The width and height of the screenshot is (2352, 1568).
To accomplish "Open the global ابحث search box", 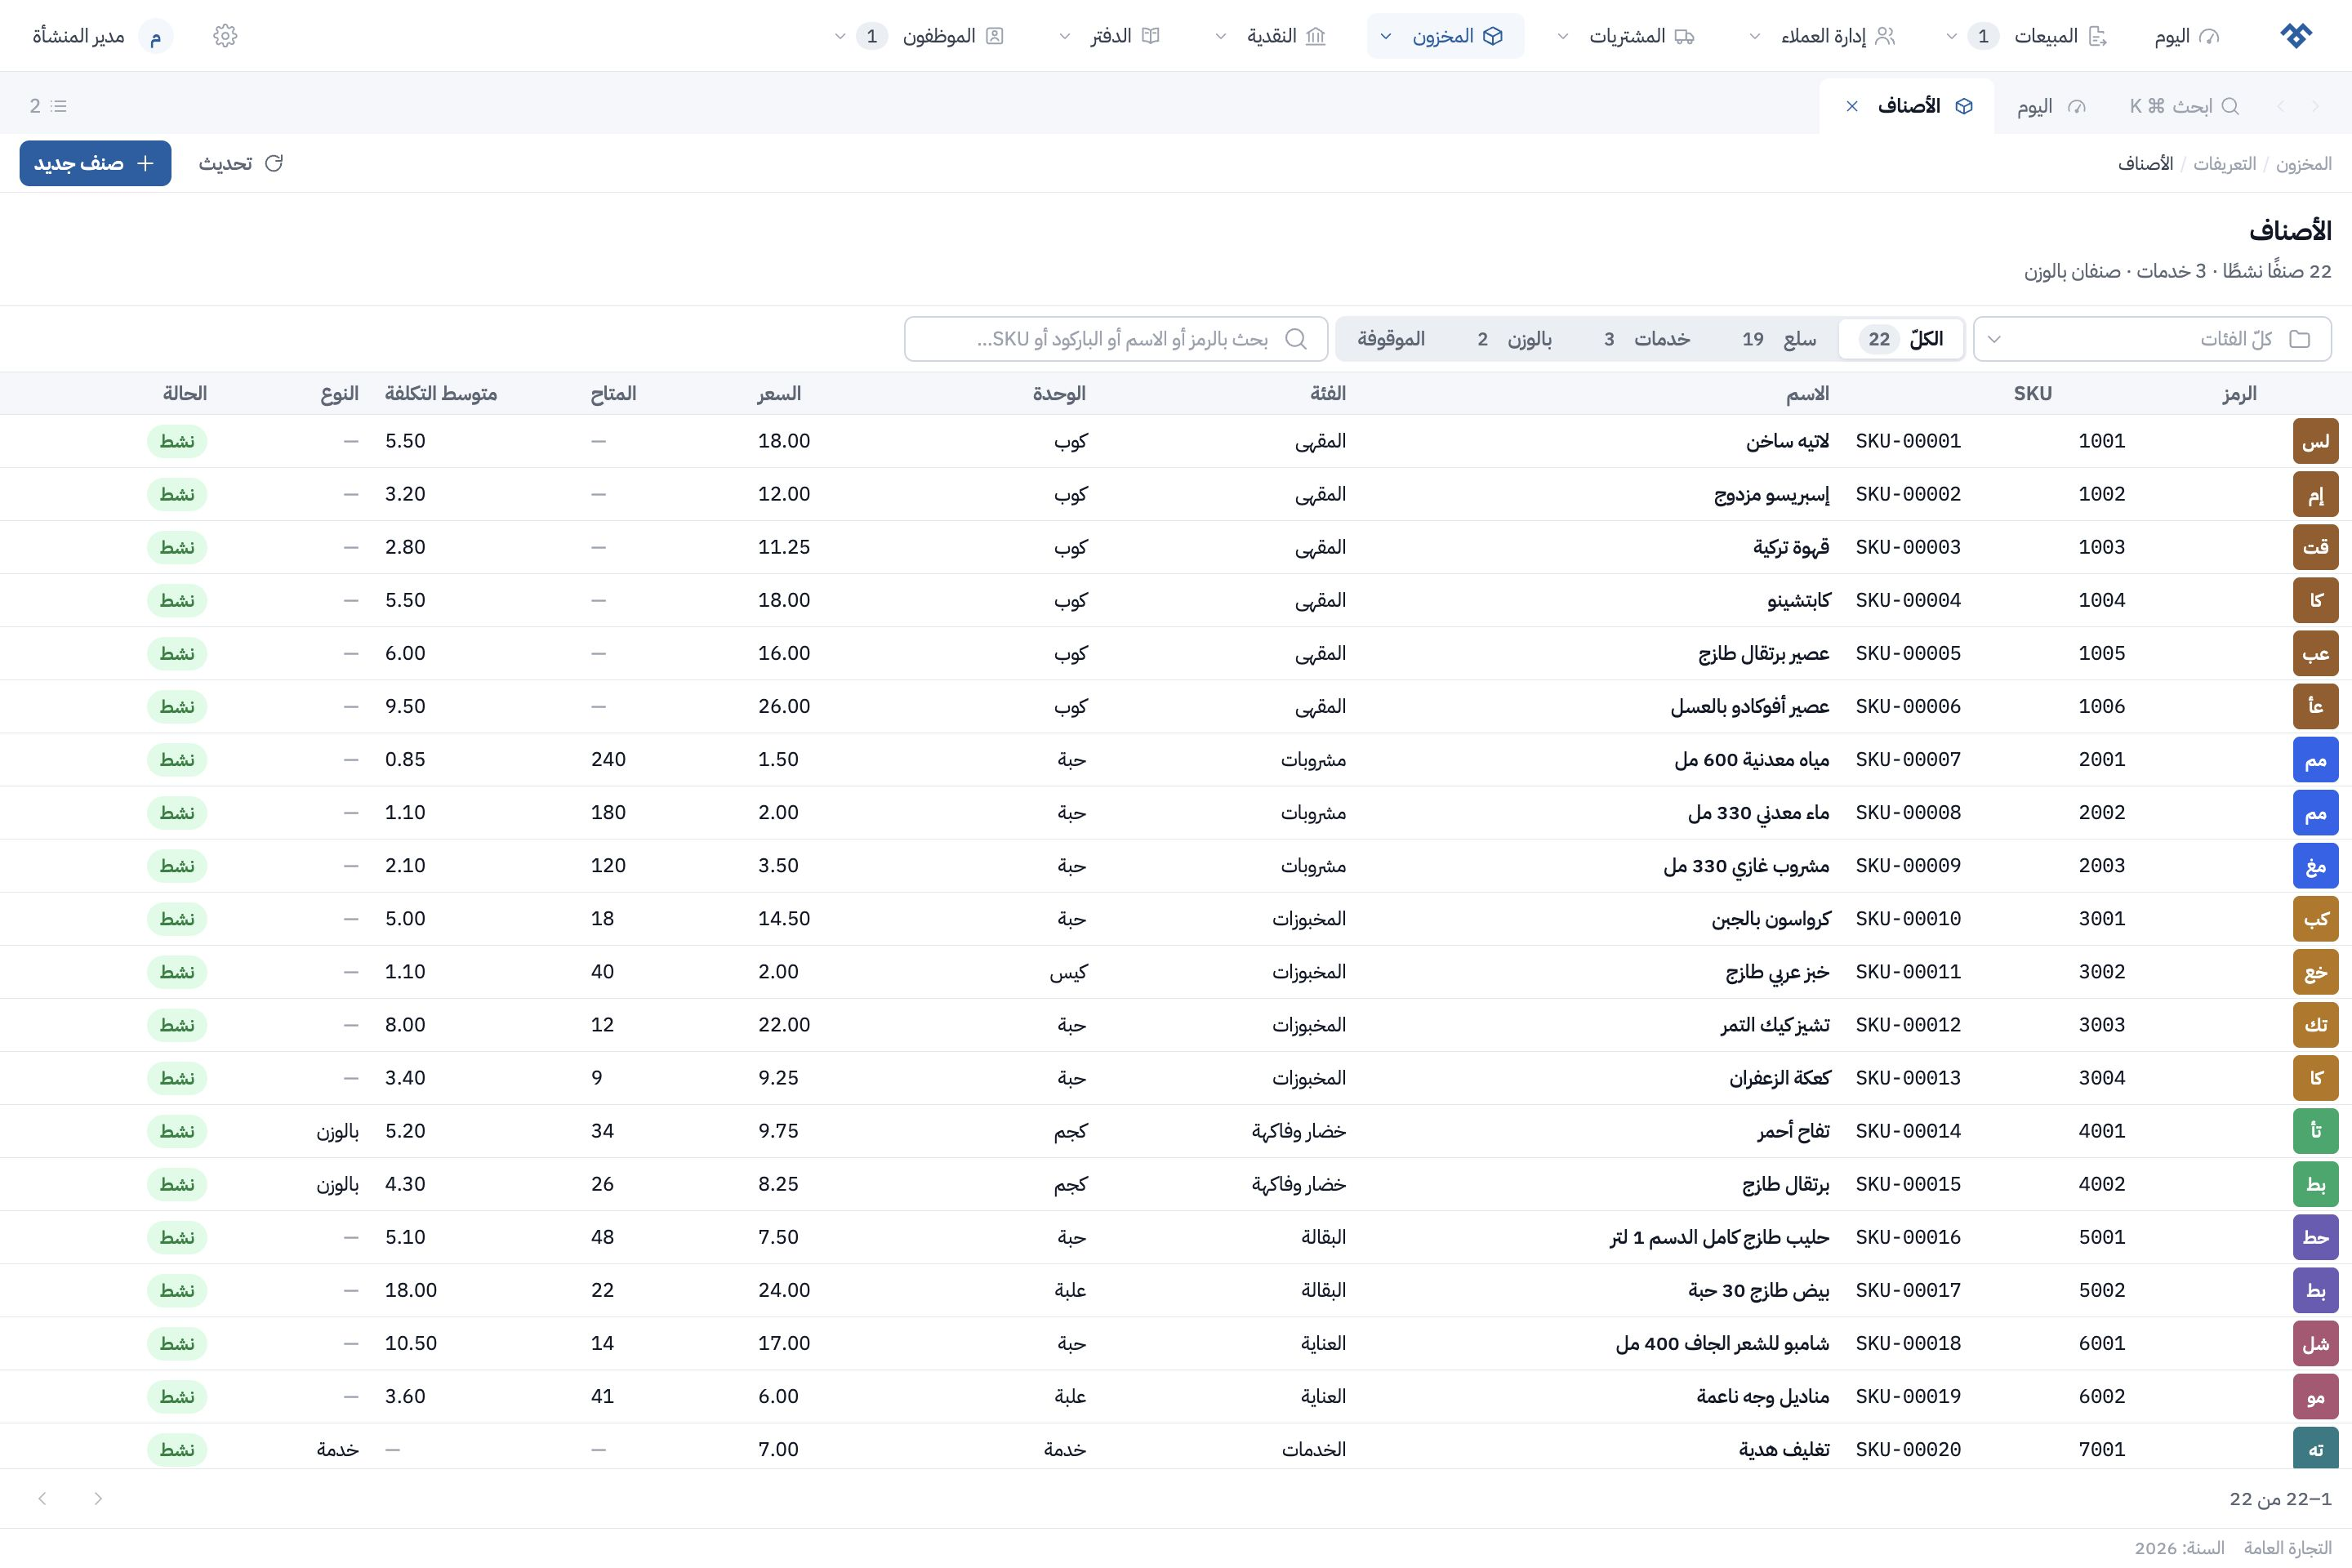I will pos(2184,106).
